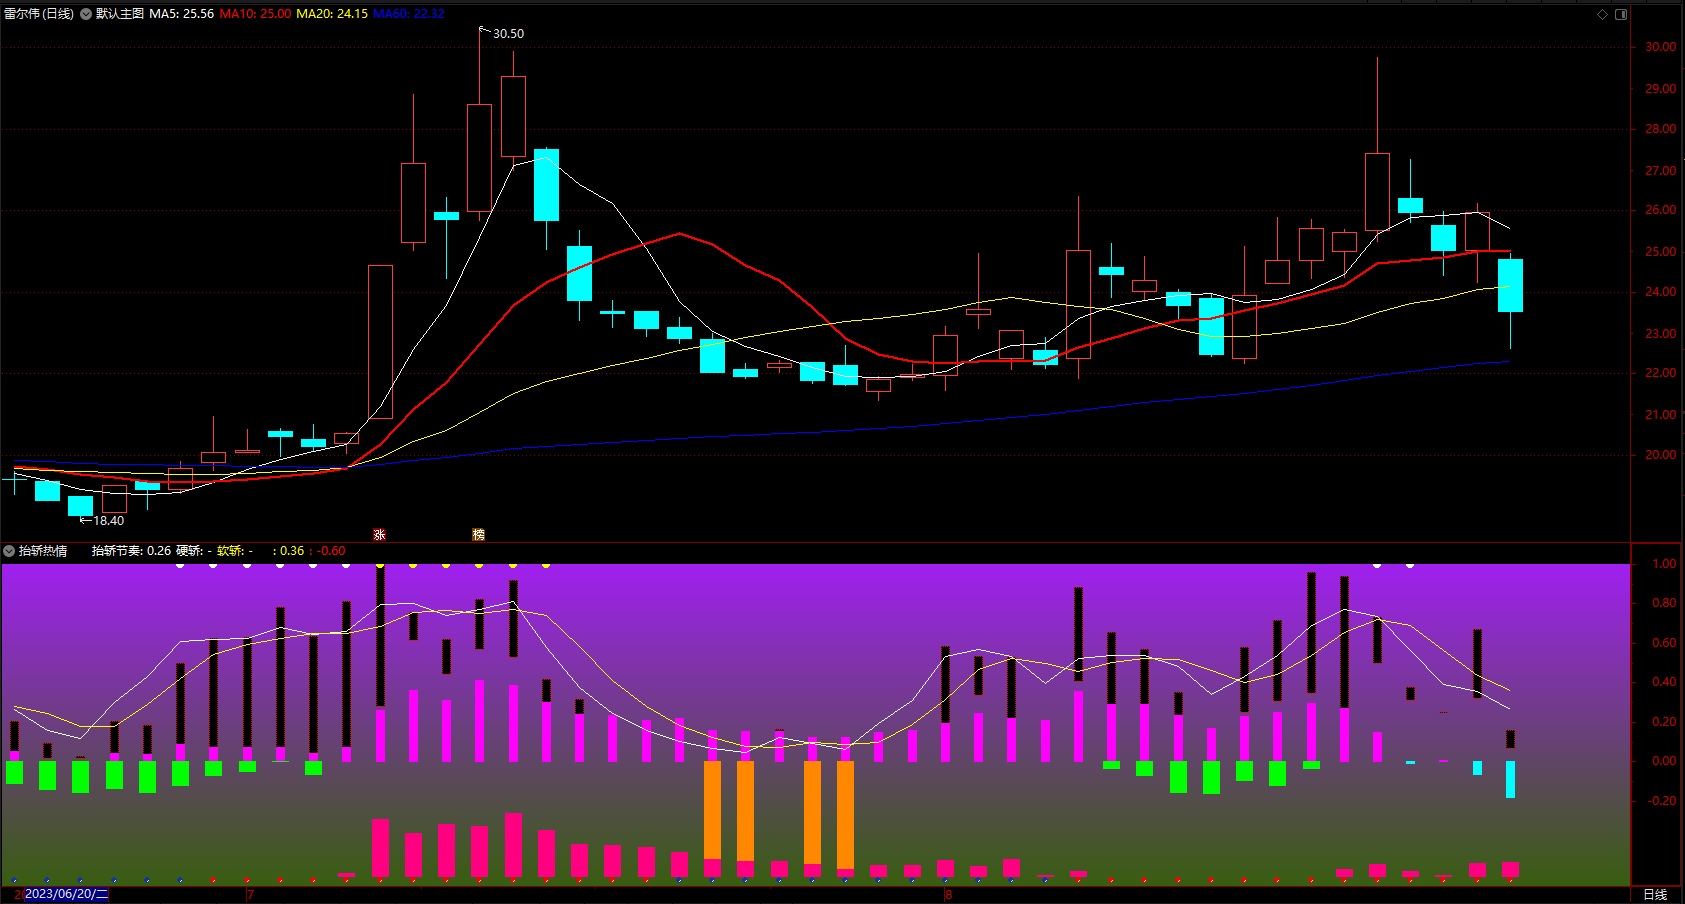Click the tall candle peaking at 30.50
Screen dimensions: 1685x904
point(479,157)
